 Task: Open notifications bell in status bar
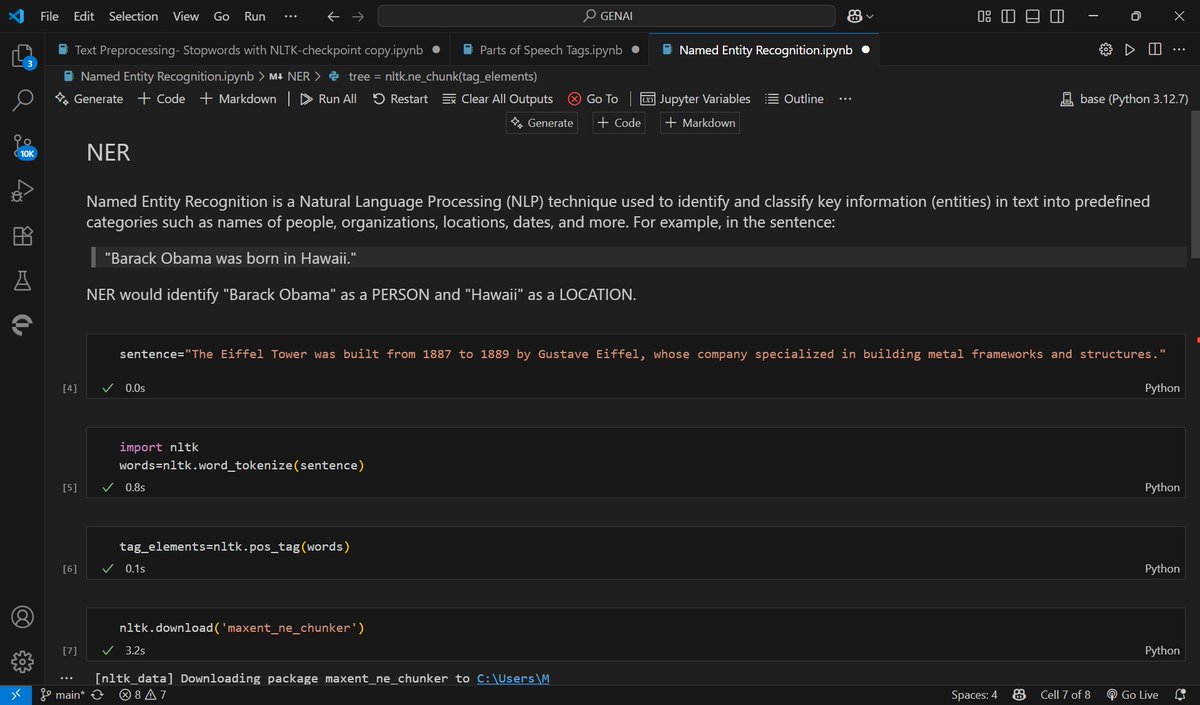pyautogui.click(x=1181, y=694)
